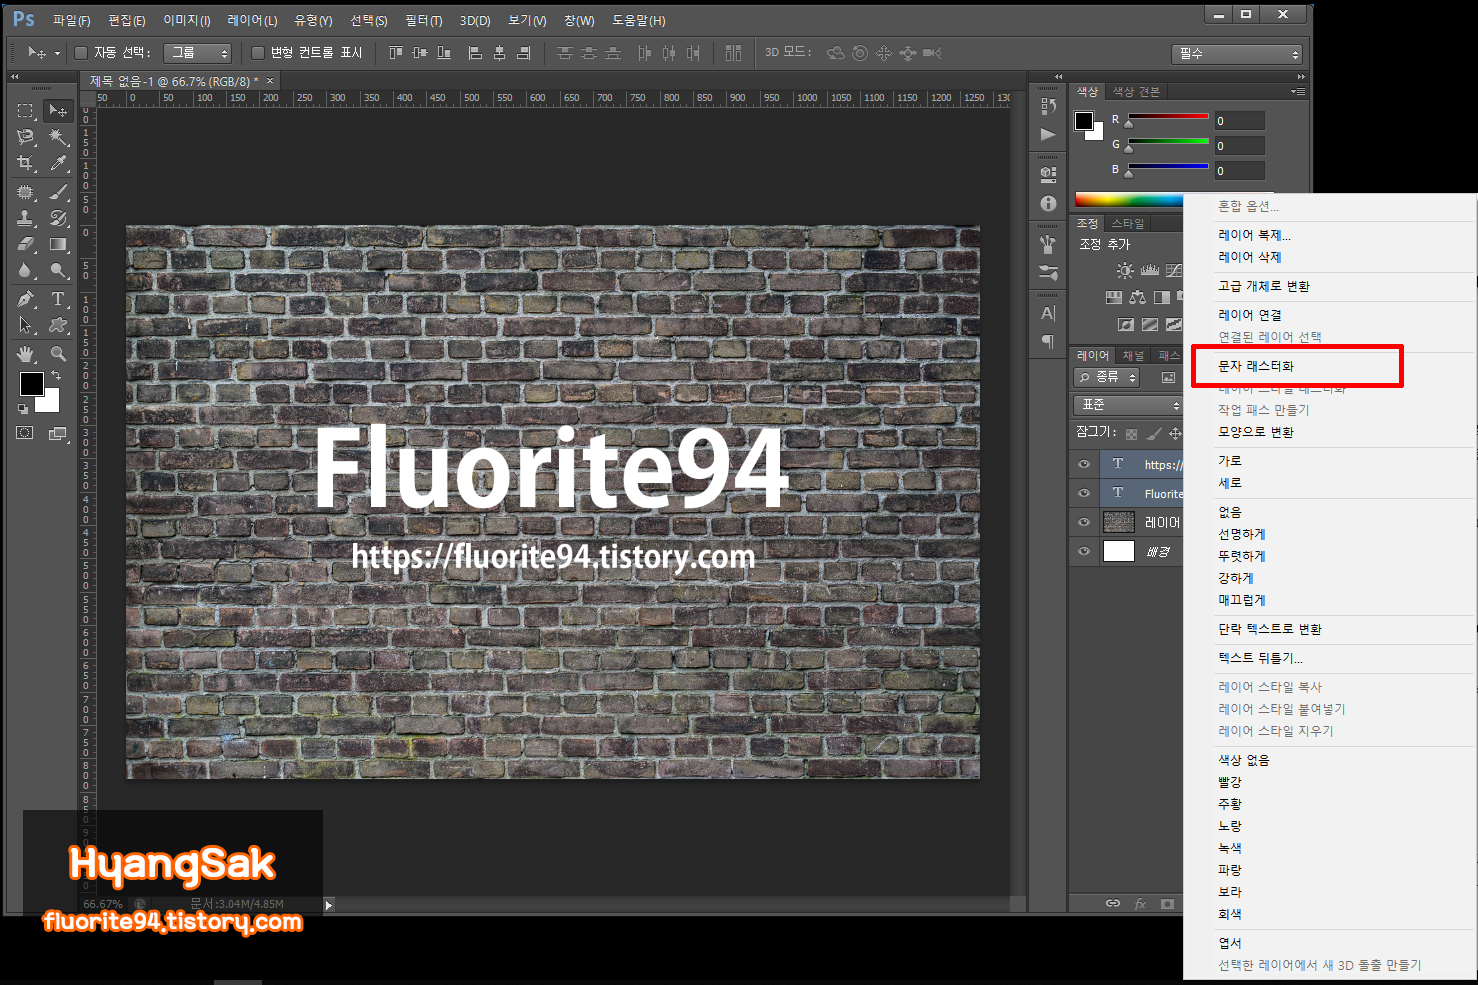Open the 파일(F) menu
The image size is (1478, 985).
tap(71, 20)
